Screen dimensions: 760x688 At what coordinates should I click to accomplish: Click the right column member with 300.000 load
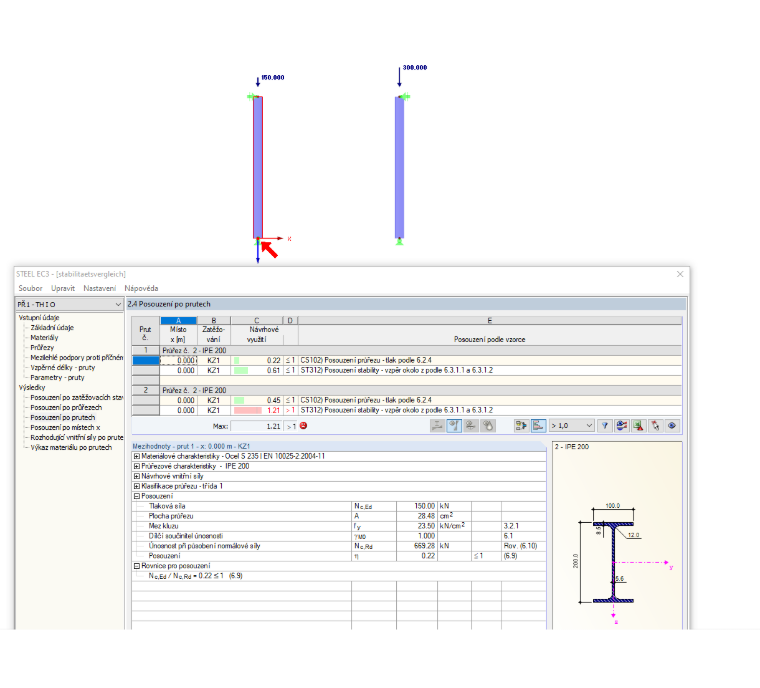click(399, 167)
